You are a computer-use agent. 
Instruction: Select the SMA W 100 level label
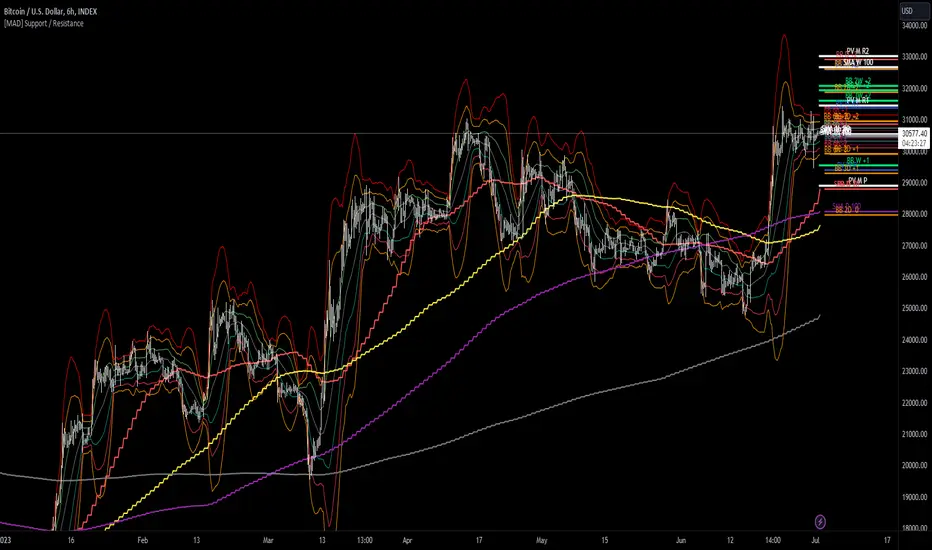pyautogui.click(x=858, y=62)
